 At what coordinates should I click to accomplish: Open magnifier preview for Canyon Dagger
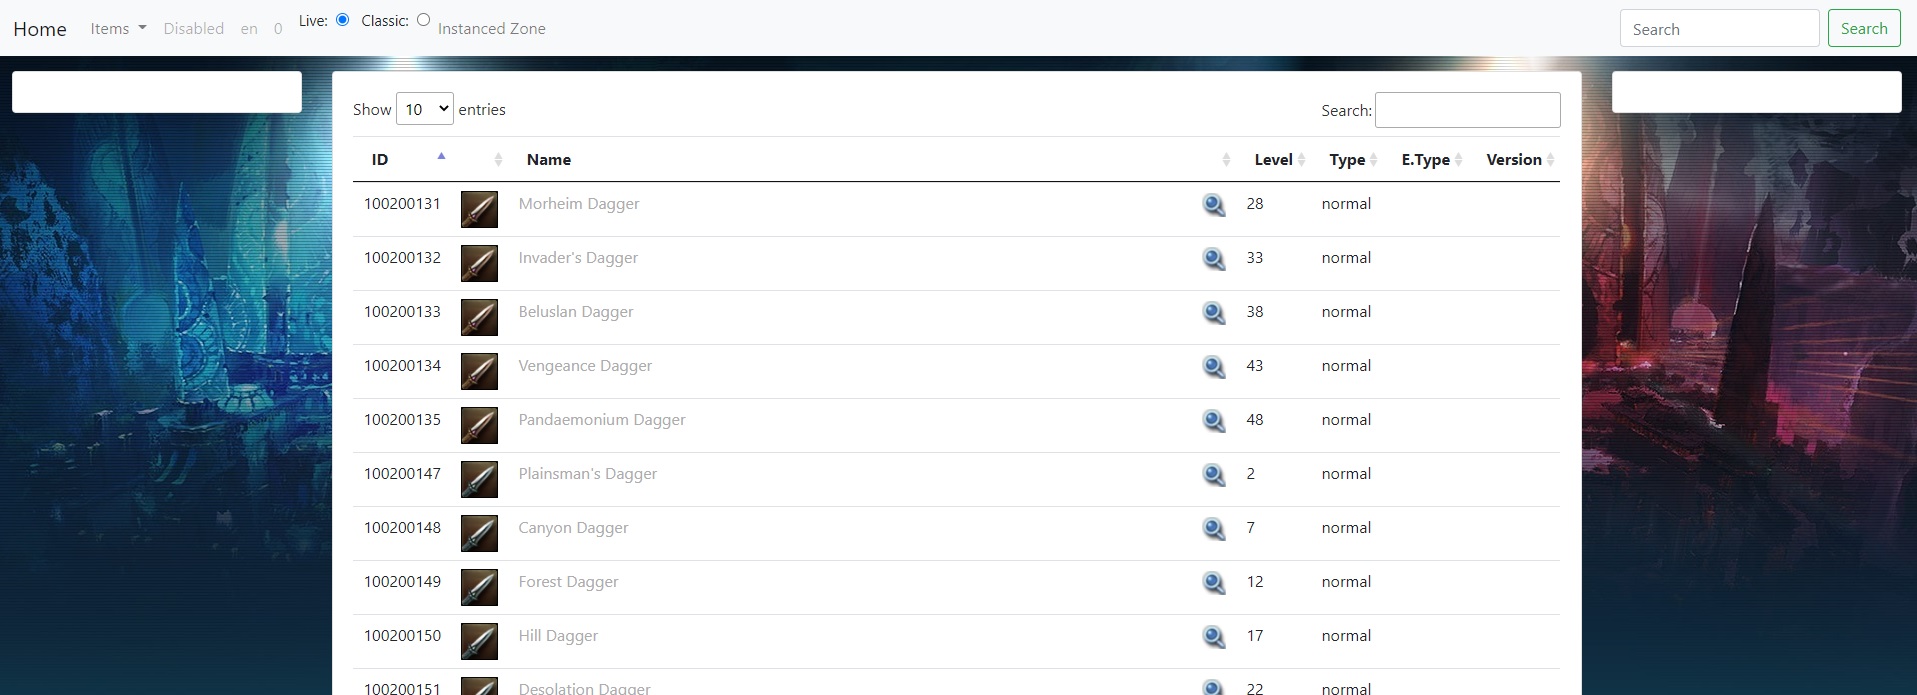pos(1213,529)
